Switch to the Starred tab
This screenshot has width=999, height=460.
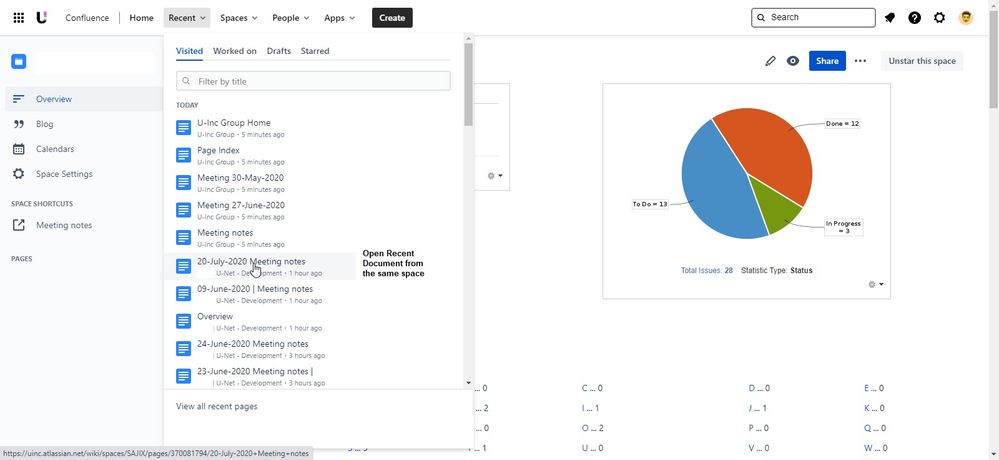[x=315, y=51]
